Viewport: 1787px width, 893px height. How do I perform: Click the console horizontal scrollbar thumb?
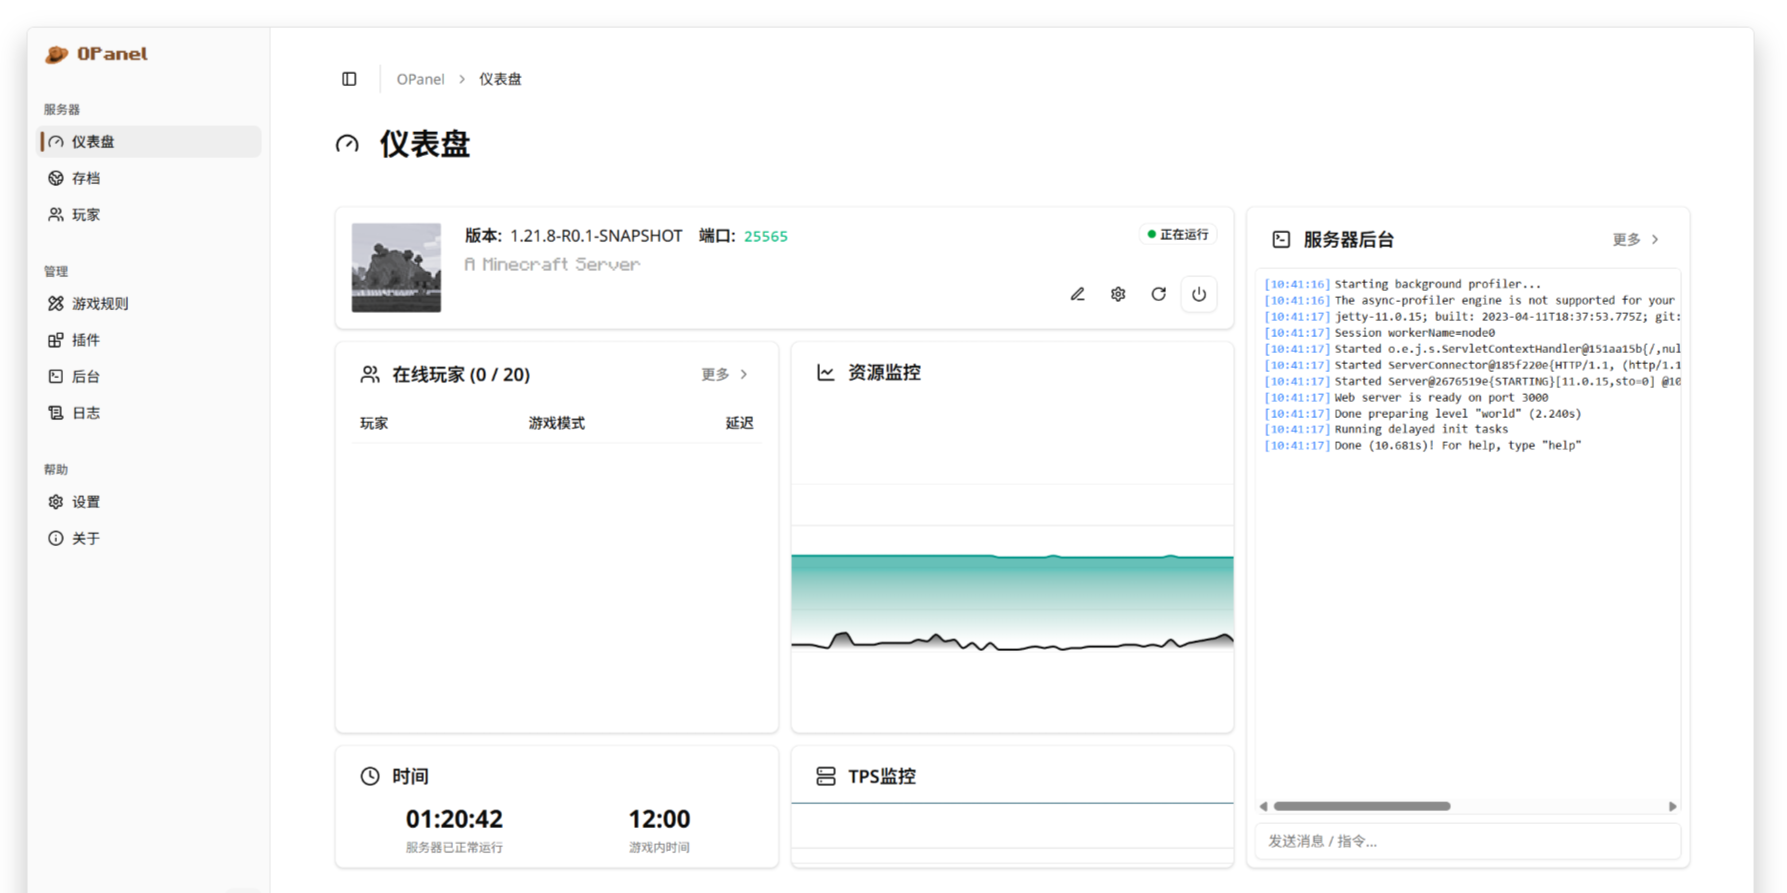pos(1361,806)
